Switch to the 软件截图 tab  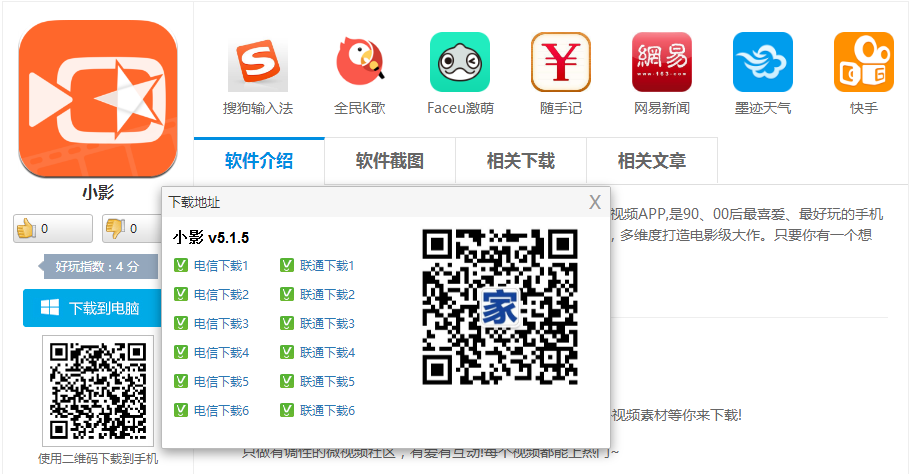point(390,161)
